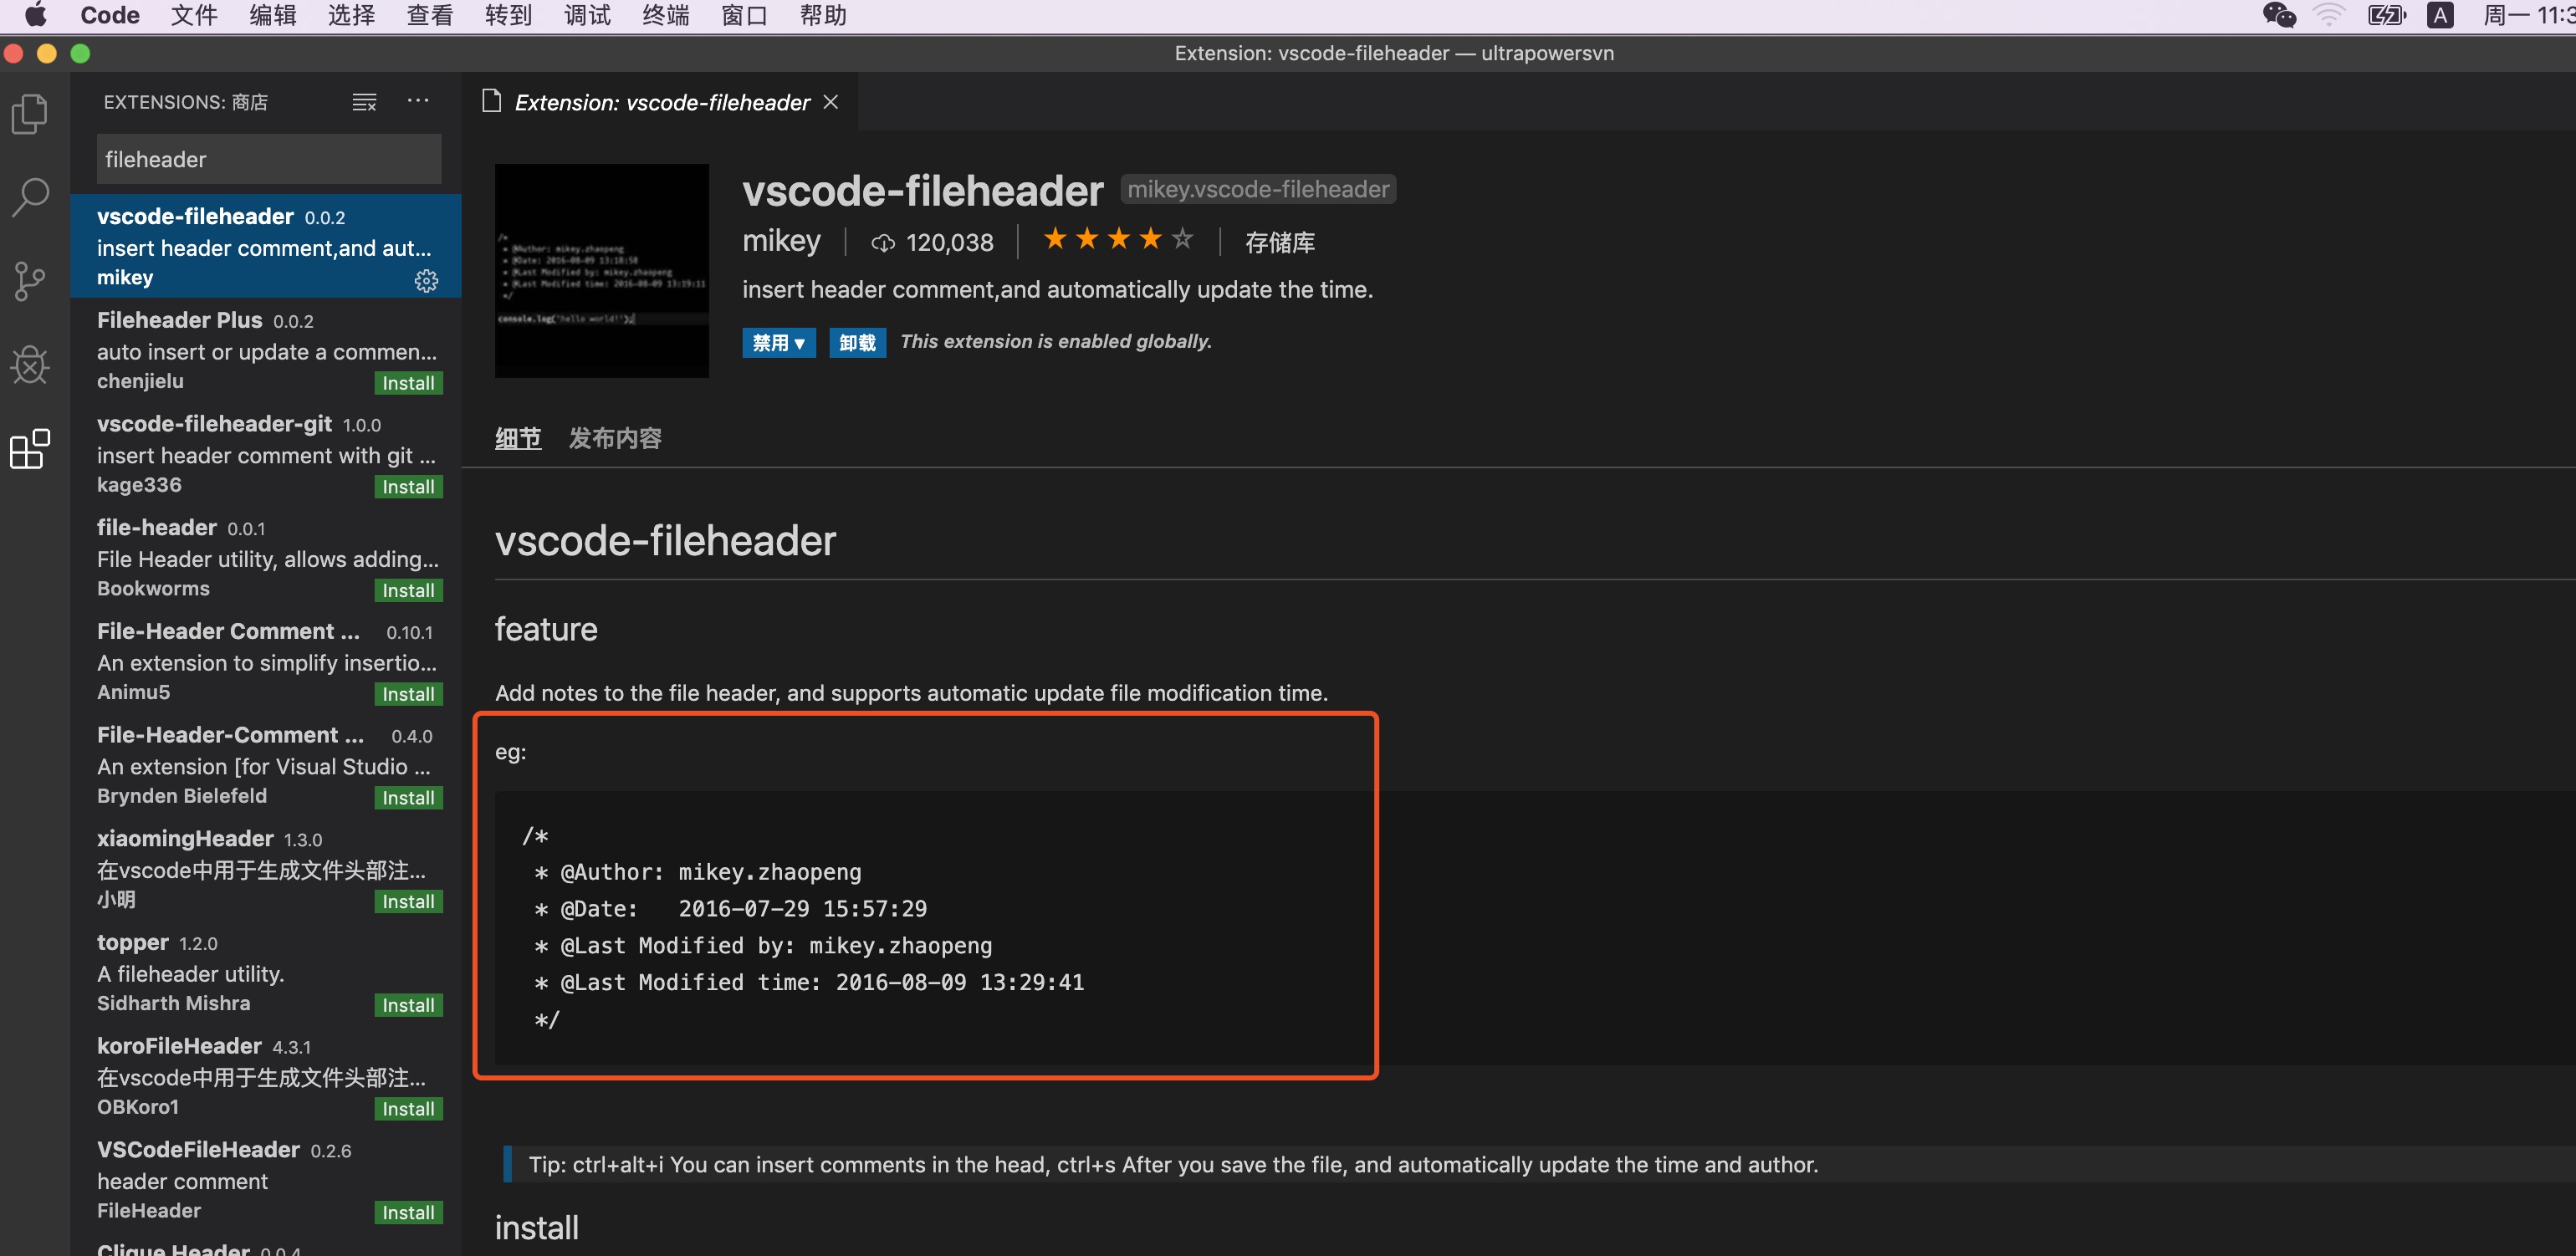Install xiaomingHeader extension
The image size is (2576, 1256).
[x=408, y=902]
